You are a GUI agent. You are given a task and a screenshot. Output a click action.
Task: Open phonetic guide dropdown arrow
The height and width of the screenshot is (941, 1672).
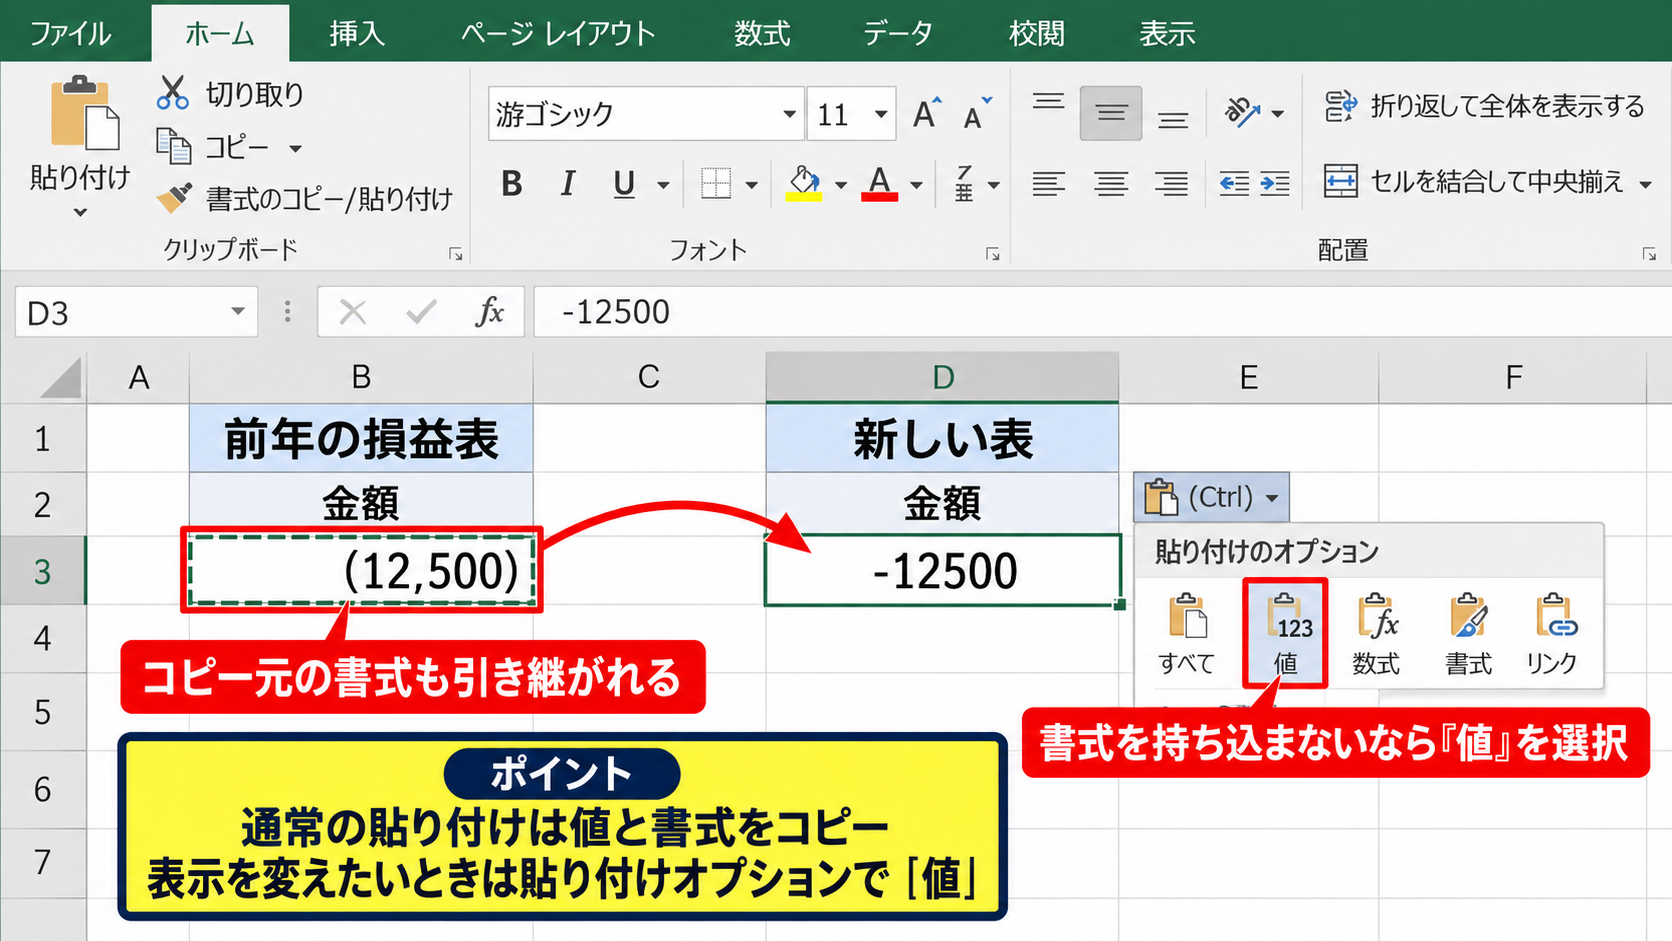[993, 185]
